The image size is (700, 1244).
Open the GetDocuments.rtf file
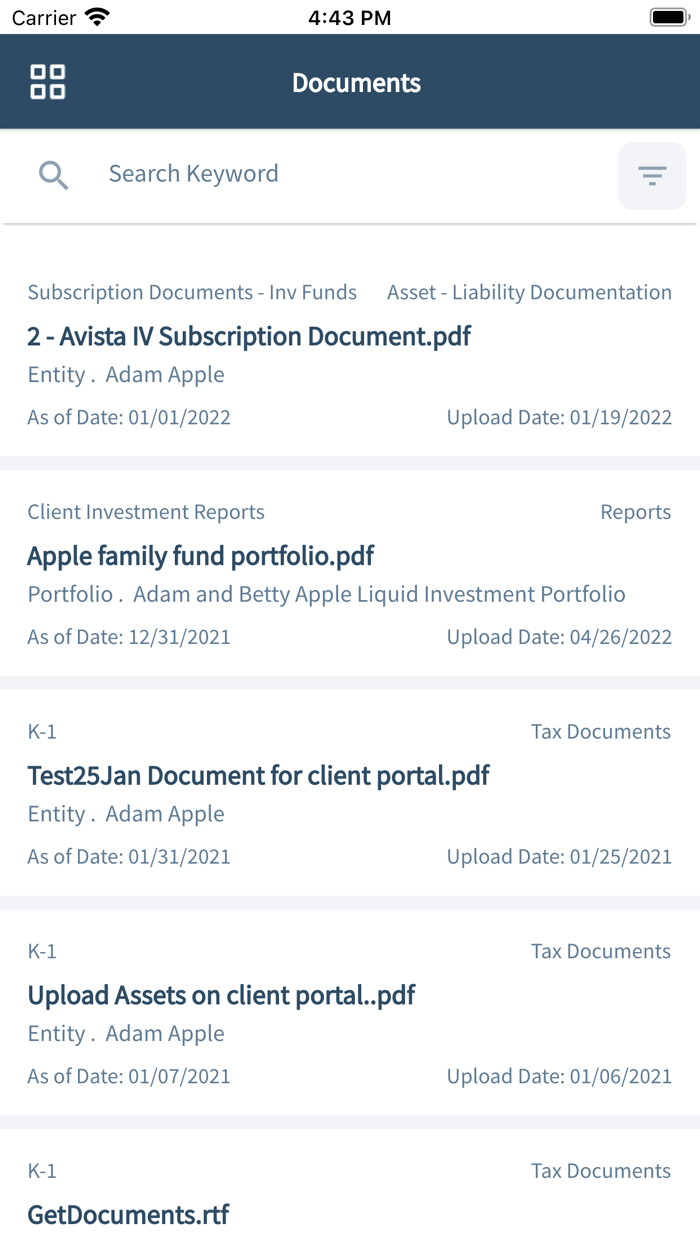pyautogui.click(x=128, y=1215)
